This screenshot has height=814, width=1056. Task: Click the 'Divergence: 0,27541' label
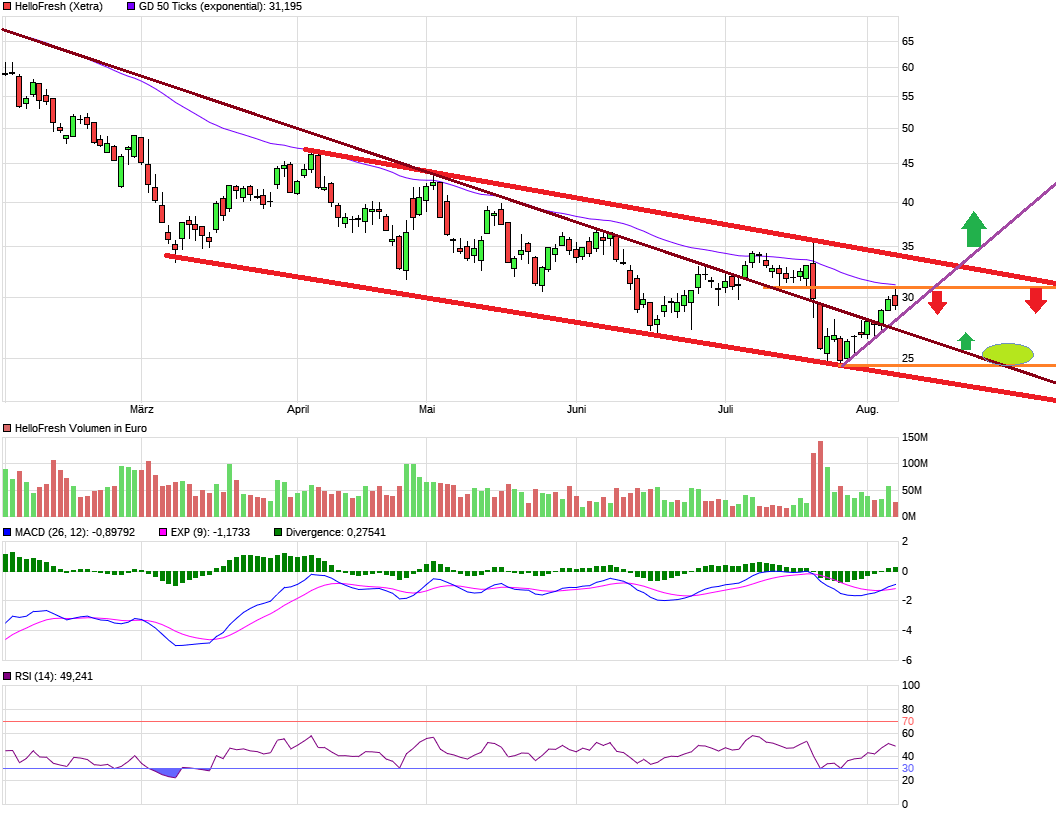click(x=335, y=533)
